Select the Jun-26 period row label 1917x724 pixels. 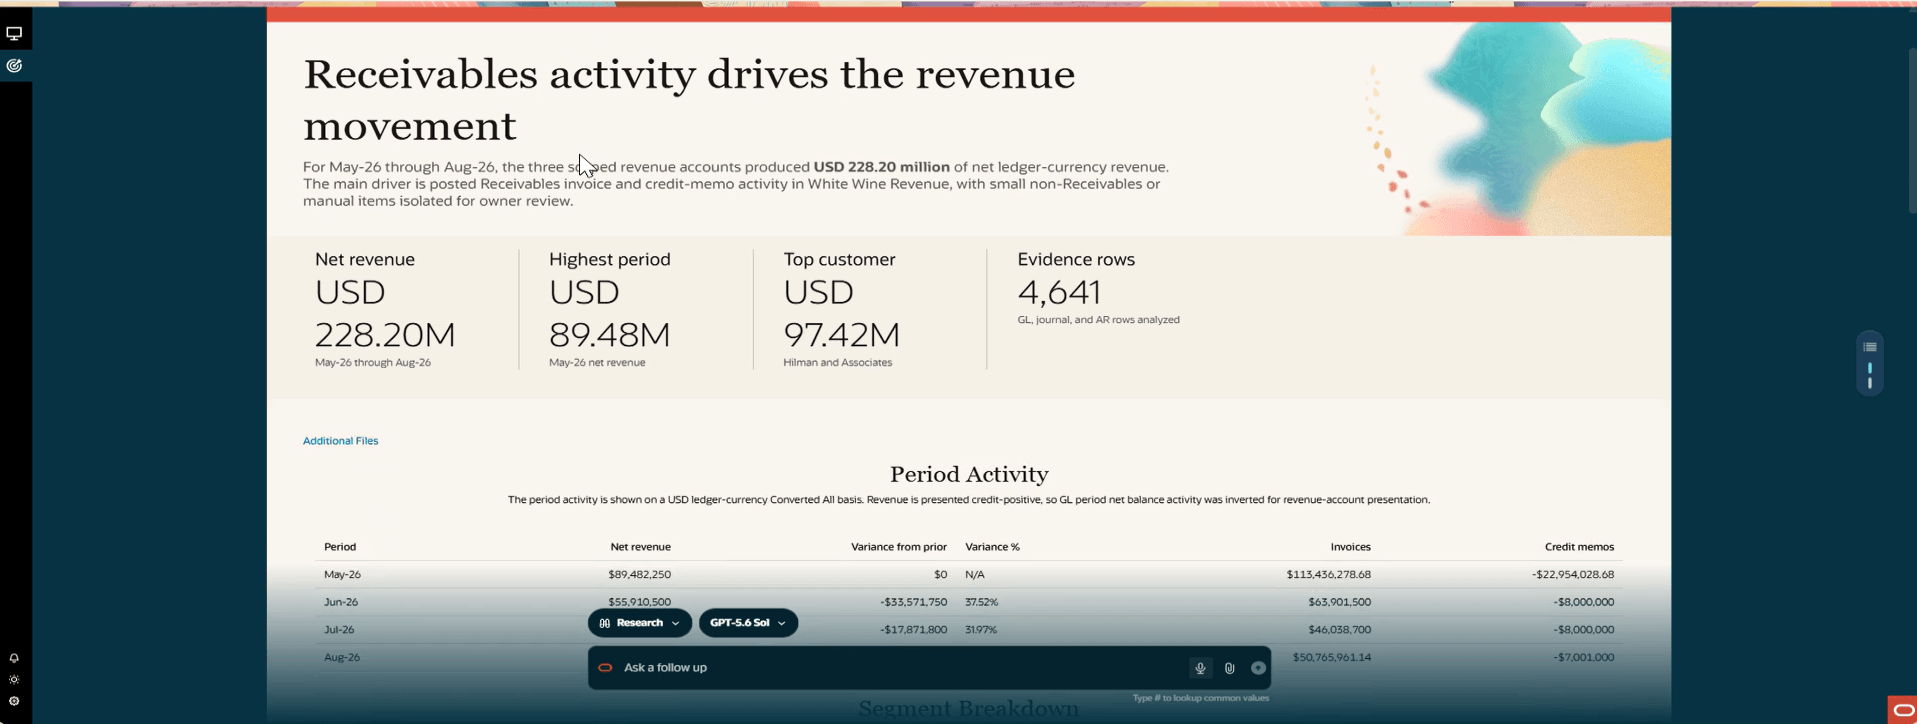coord(341,602)
